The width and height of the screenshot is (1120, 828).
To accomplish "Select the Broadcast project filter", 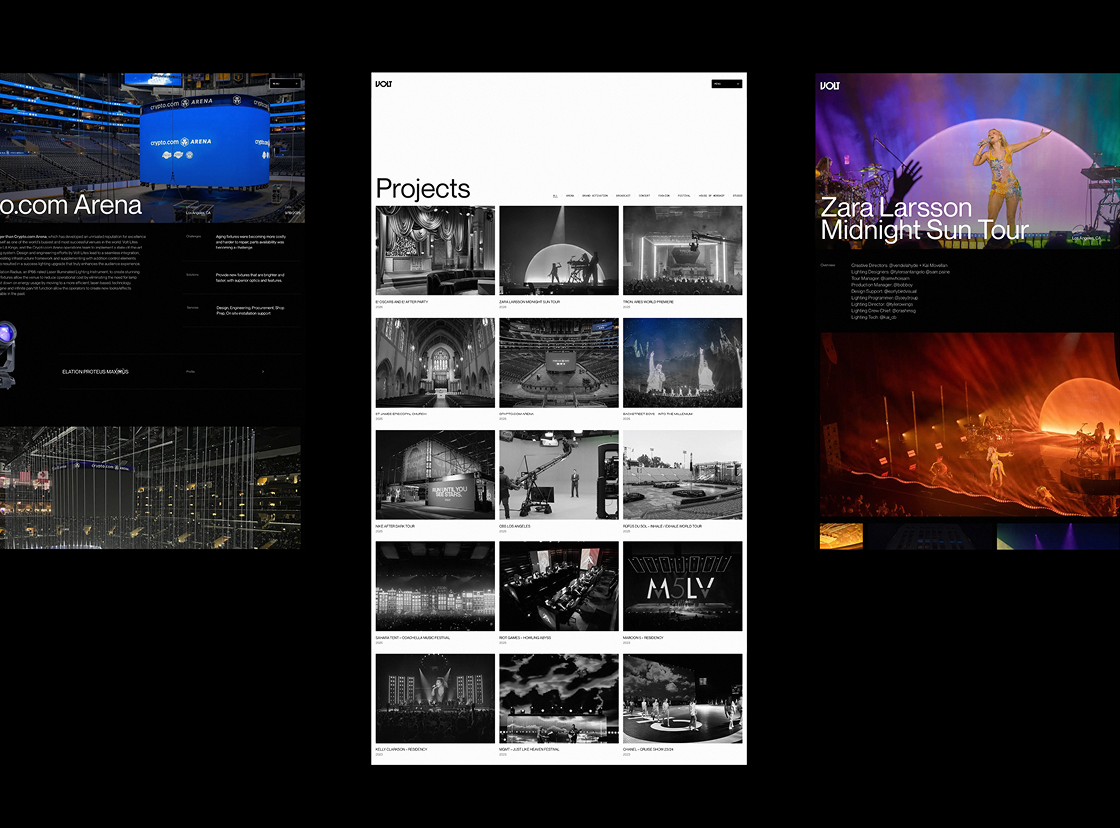I will 624,196.
